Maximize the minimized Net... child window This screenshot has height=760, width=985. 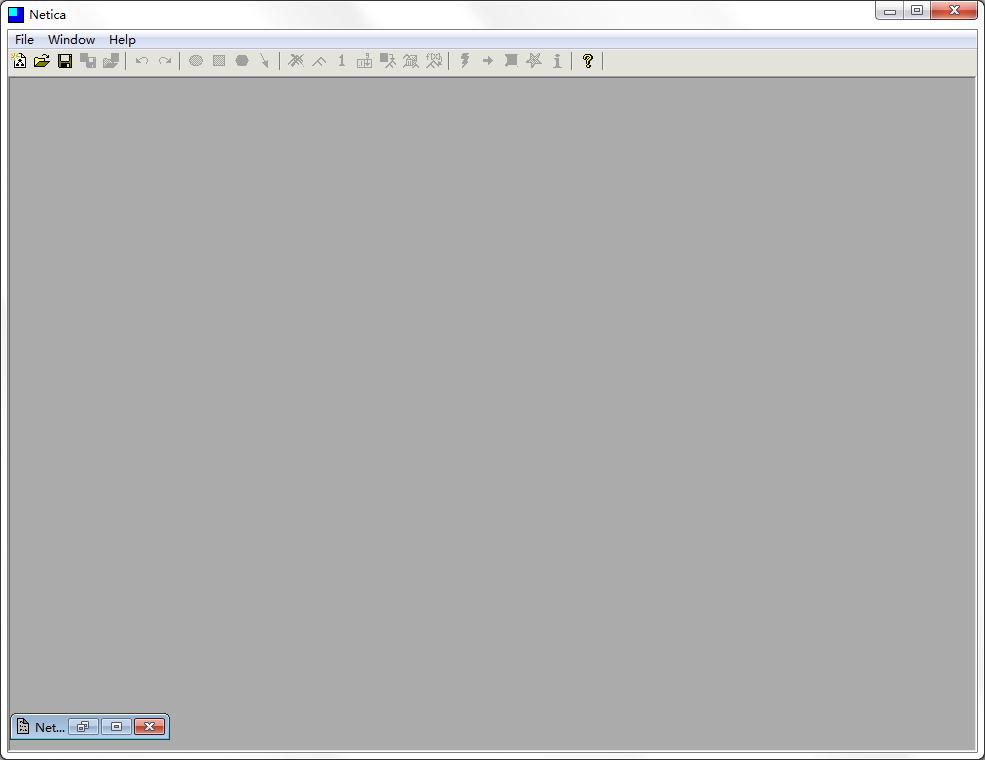[x=116, y=727]
